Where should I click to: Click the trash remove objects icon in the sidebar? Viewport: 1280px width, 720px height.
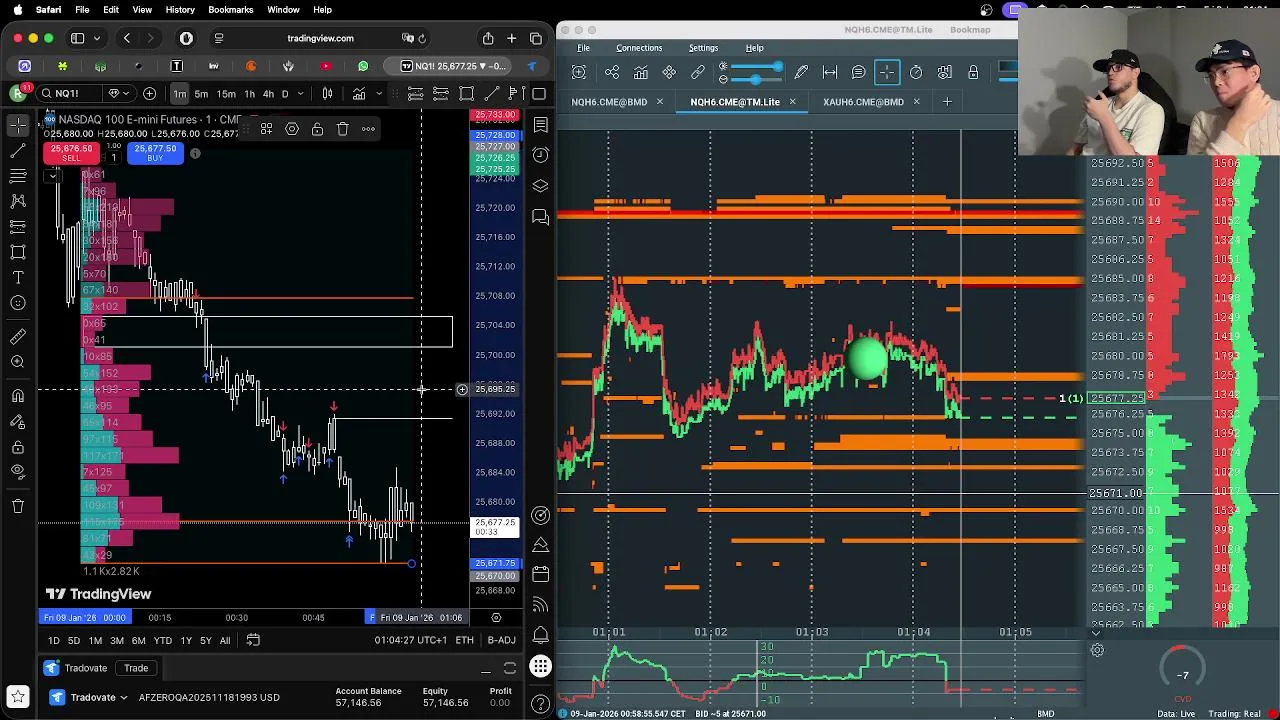pos(18,506)
